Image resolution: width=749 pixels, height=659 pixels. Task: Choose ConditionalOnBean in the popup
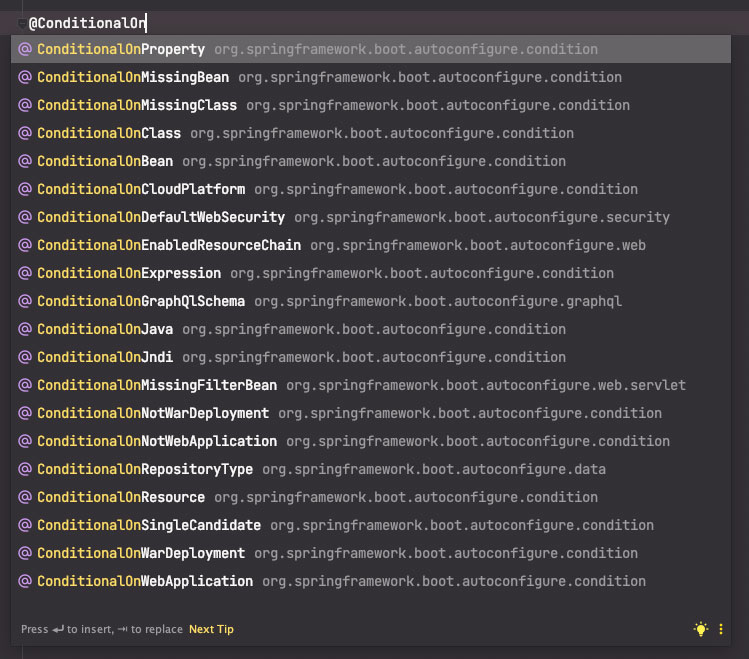coord(371,161)
